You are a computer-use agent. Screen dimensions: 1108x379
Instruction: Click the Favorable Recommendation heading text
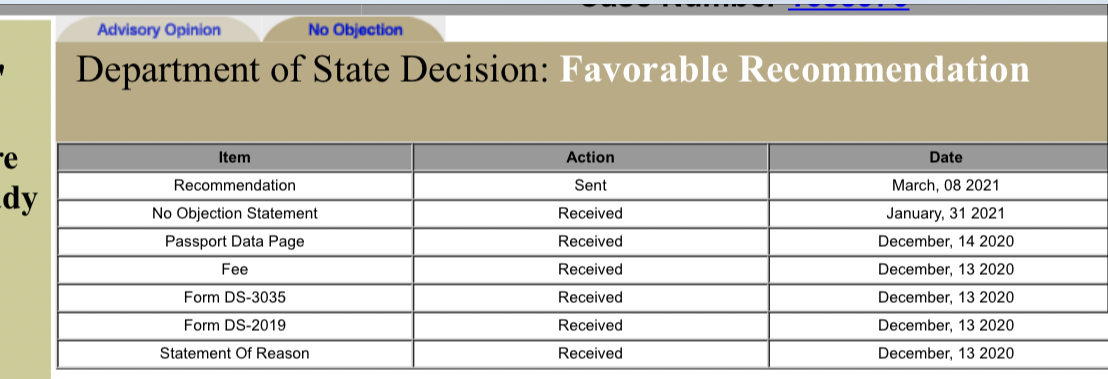click(794, 69)
